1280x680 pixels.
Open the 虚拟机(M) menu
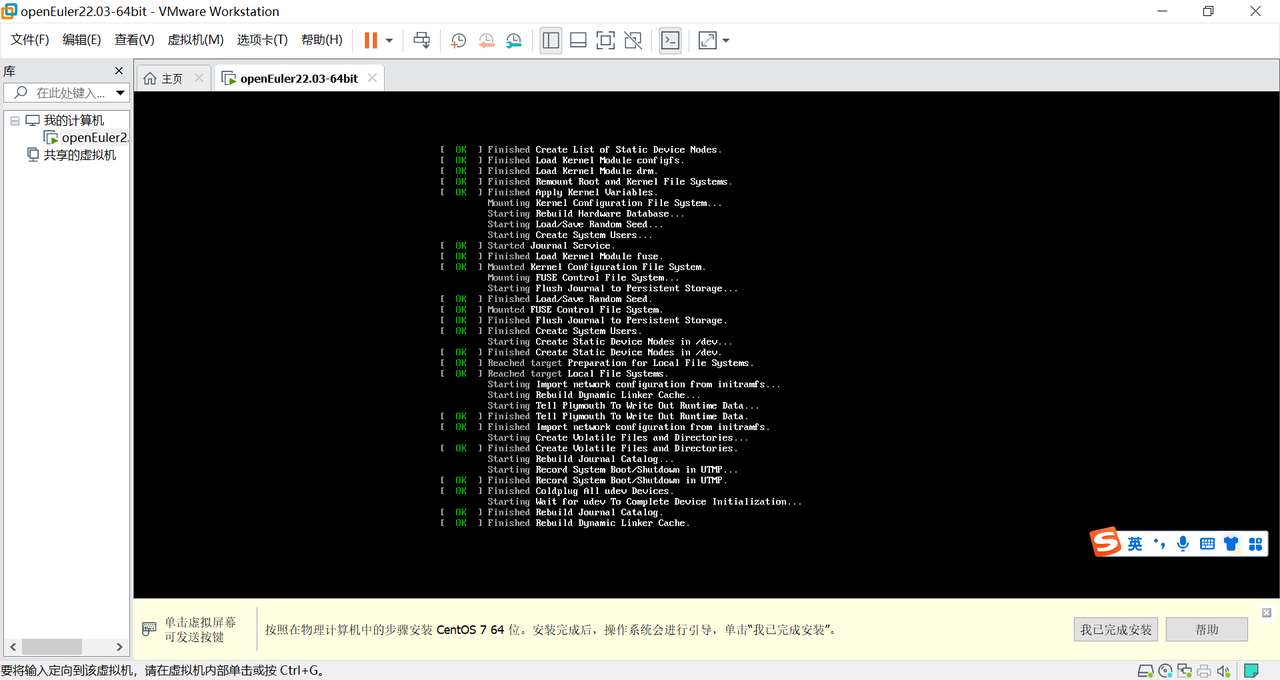195,40
